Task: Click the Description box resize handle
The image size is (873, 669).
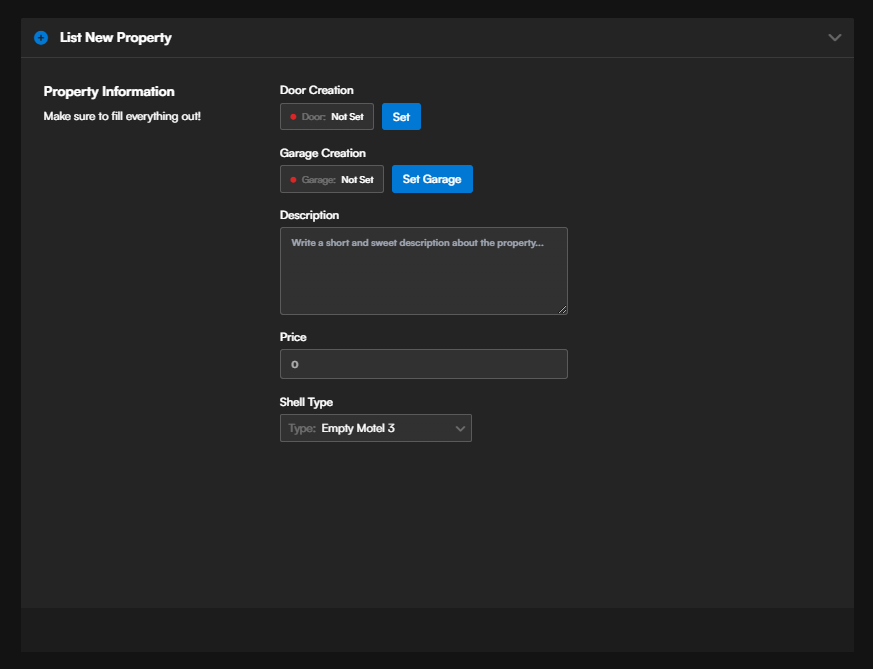Action: click(x=563, y=310)
